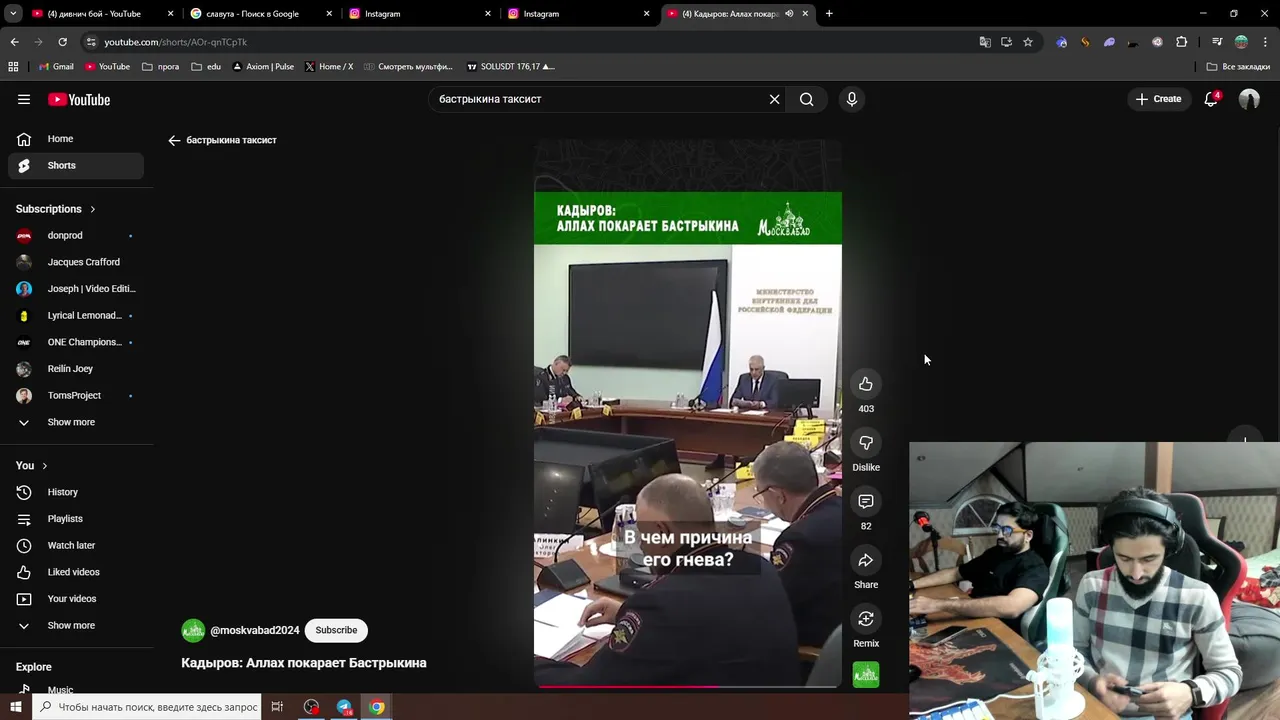Image resolution: width=1280 pixels, height=720 pixels.
Task: Pause the playing Short video
Action: pyautogui.click(x=688, y=414)
